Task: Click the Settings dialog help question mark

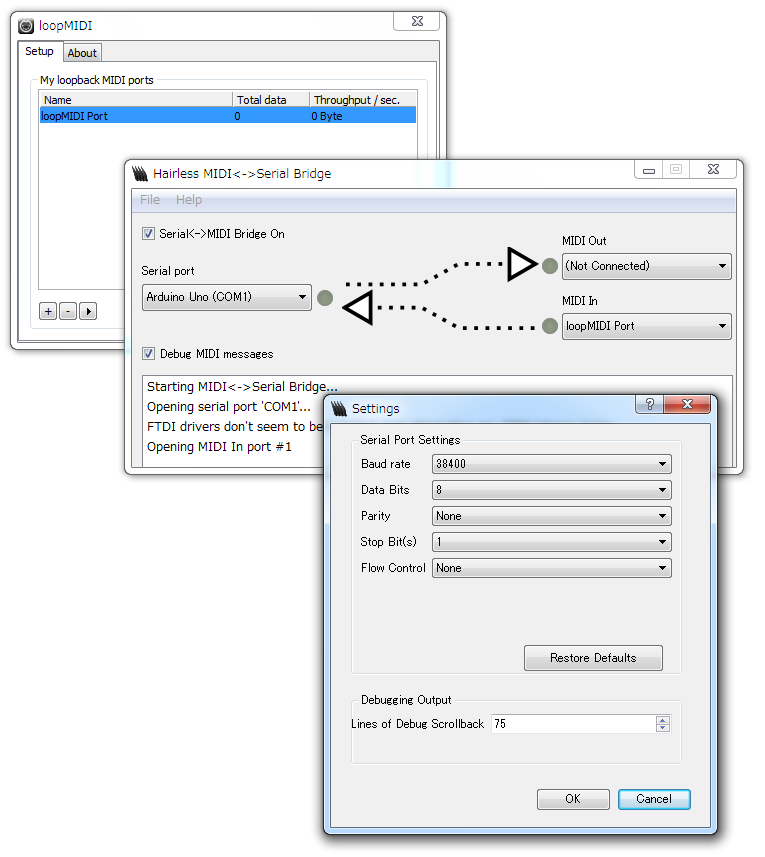Action: tap(650, 405)
